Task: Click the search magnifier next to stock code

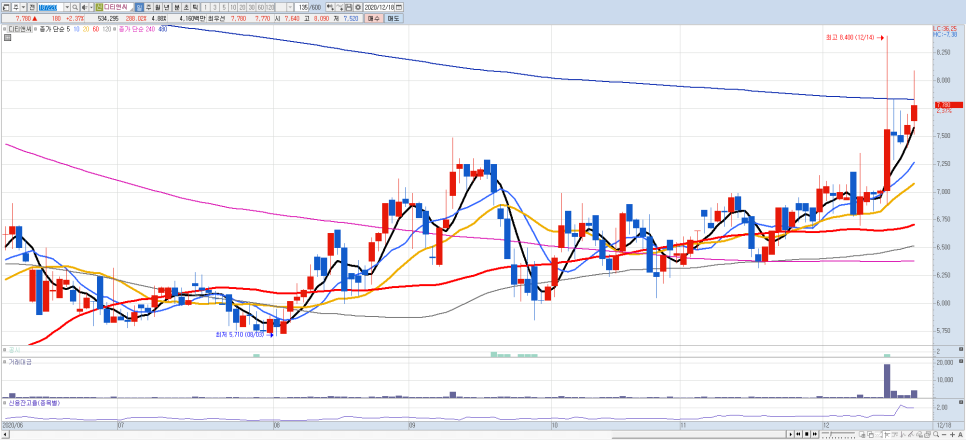Action: [75, 7]
